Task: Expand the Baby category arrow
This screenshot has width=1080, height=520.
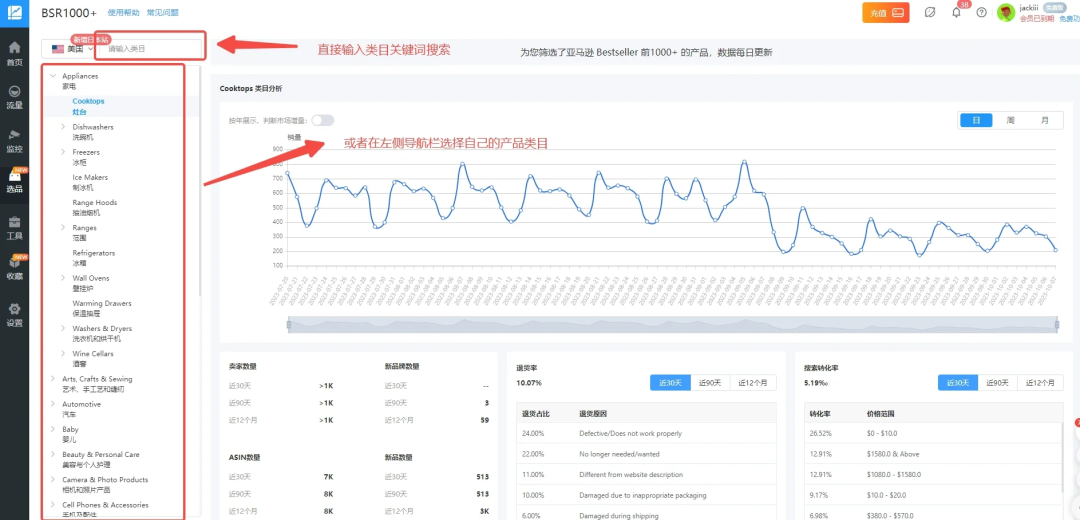Action: coord(53,429)
